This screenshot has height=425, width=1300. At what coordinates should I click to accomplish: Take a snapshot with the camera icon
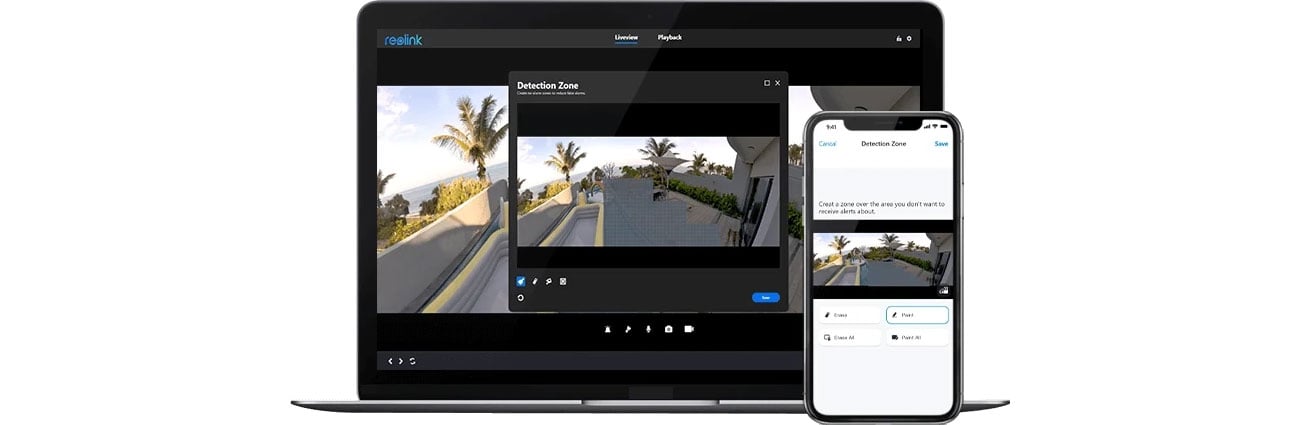click(x=668, y=329)
